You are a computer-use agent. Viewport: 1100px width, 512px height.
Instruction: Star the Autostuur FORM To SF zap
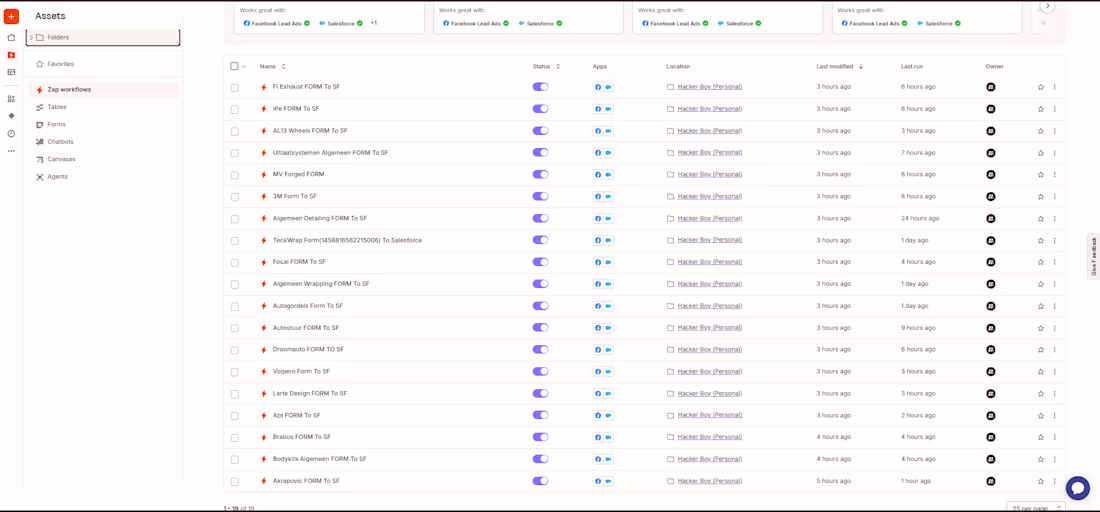pos(1041,328)
